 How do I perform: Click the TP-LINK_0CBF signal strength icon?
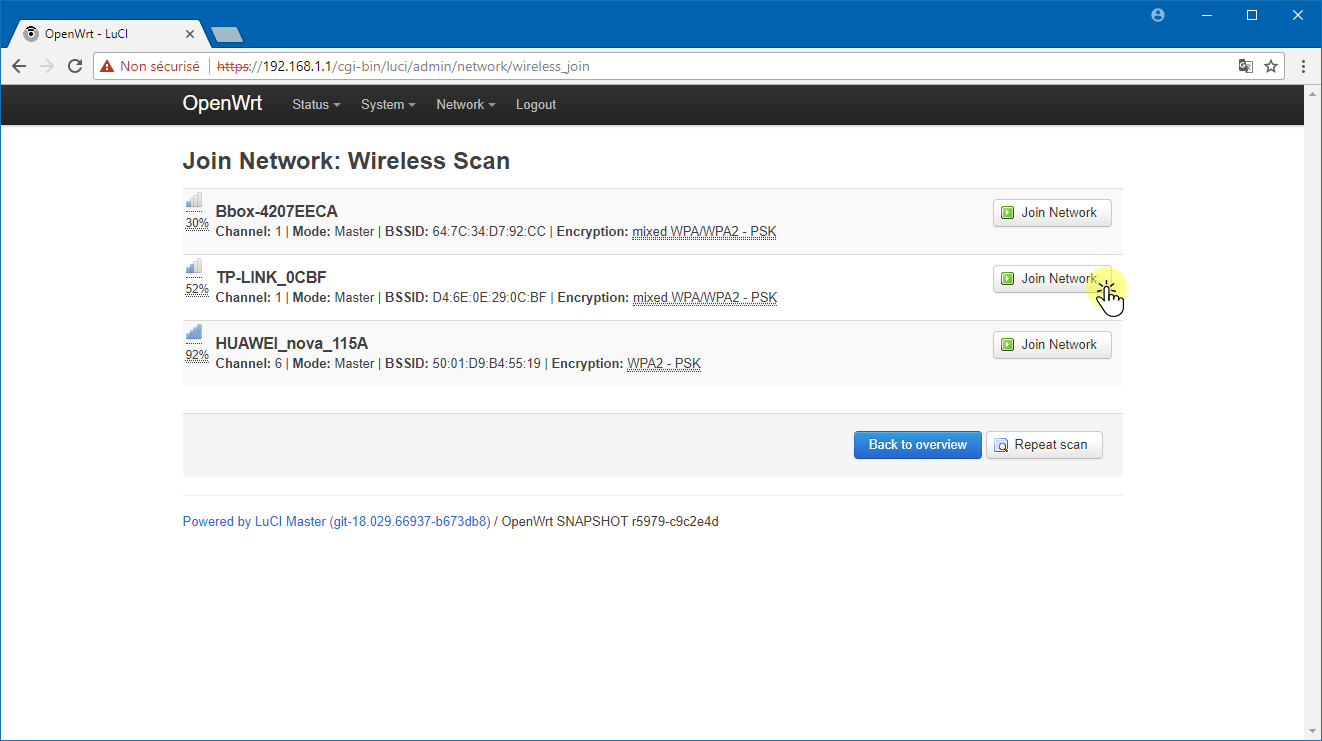pos(194,266)
